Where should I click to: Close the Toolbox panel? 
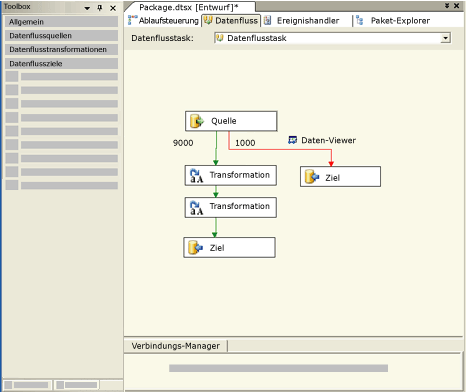click(x=113, y=8)
